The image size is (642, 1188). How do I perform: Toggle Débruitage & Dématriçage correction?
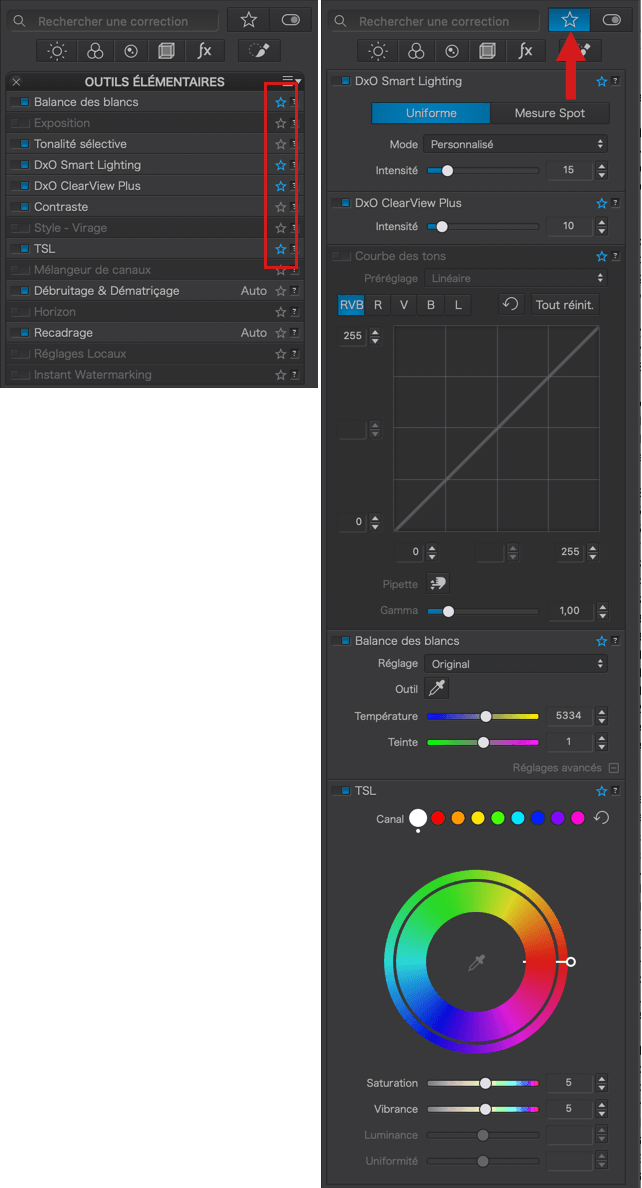tap(20, 291)
